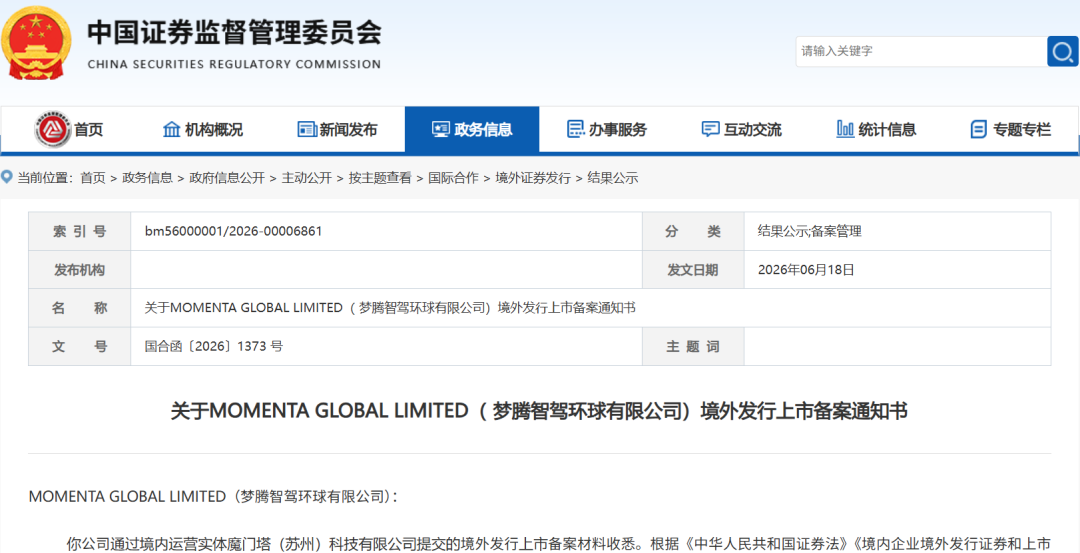Open the 机构概况 navigation tab

pos(203,129)
